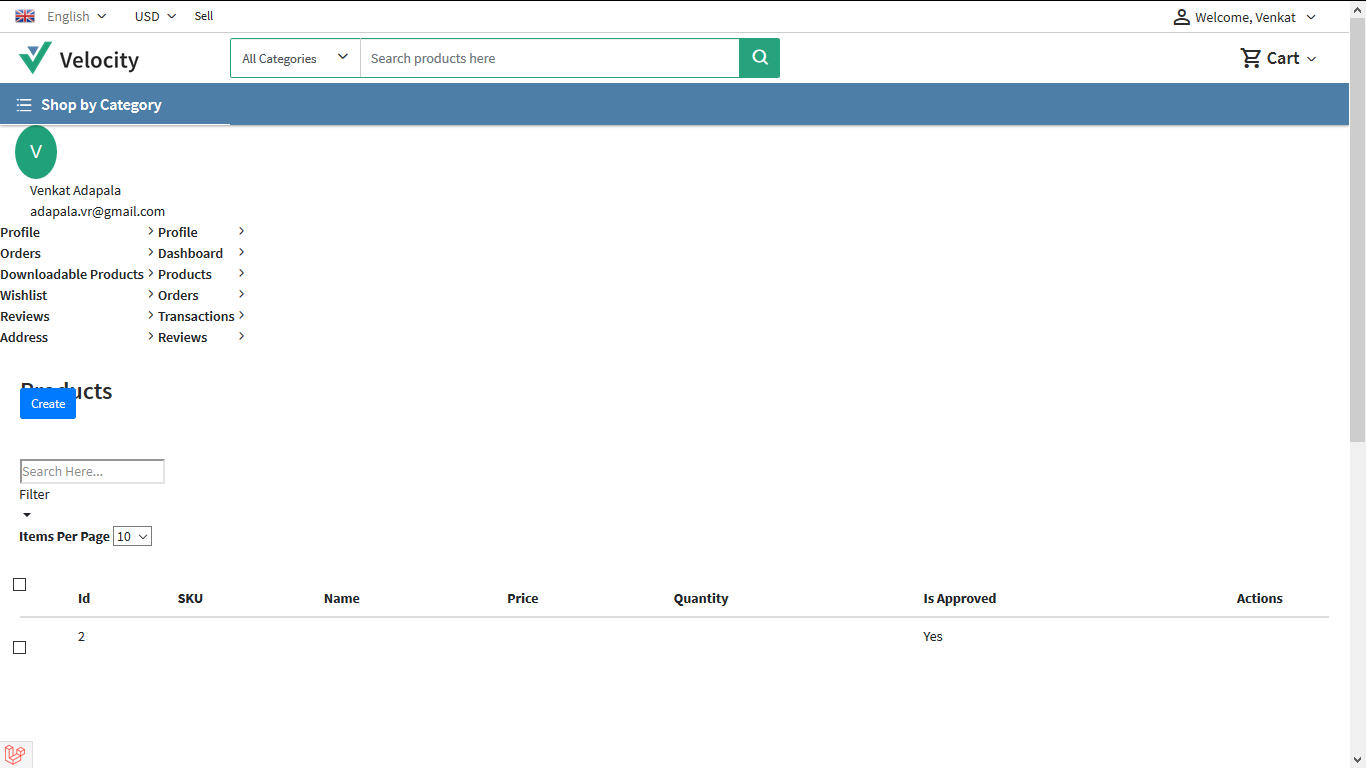
Task: Click the chevron beside customer Profile
Action: tap(151, 231)
